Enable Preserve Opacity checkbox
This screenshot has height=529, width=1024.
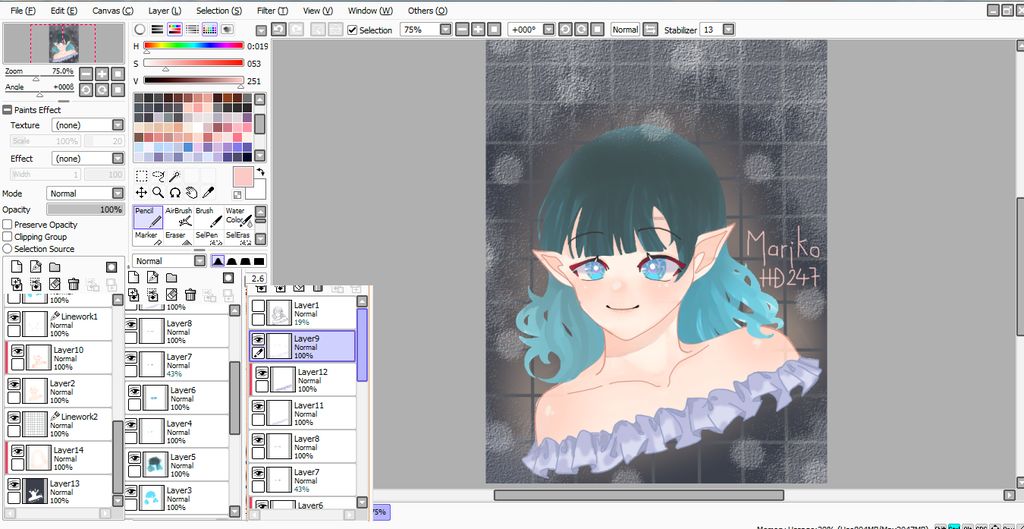8,225
